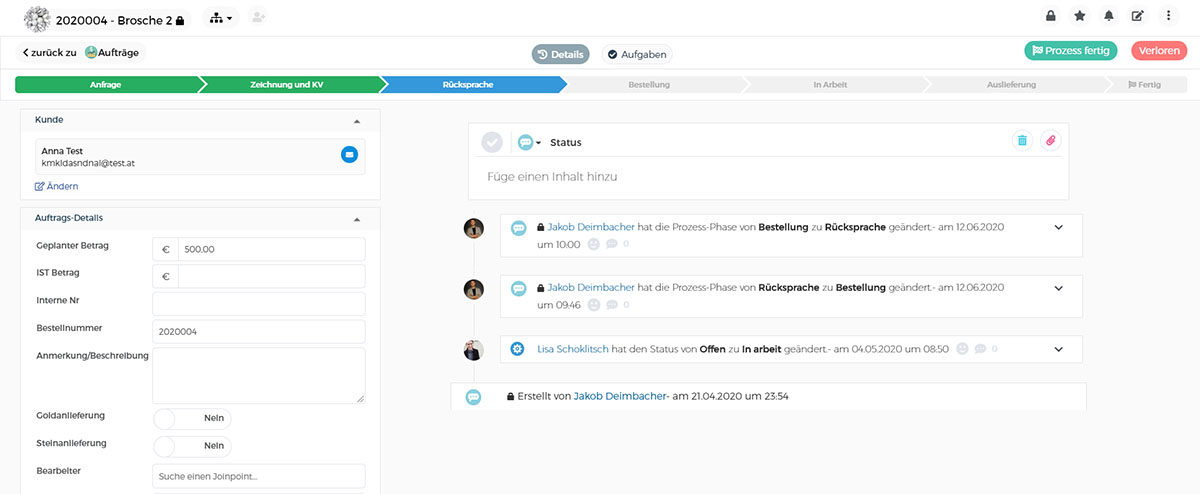This screenshot has height=494, width=1200.
Task: Select the Details tab
Action: [561, 54]
